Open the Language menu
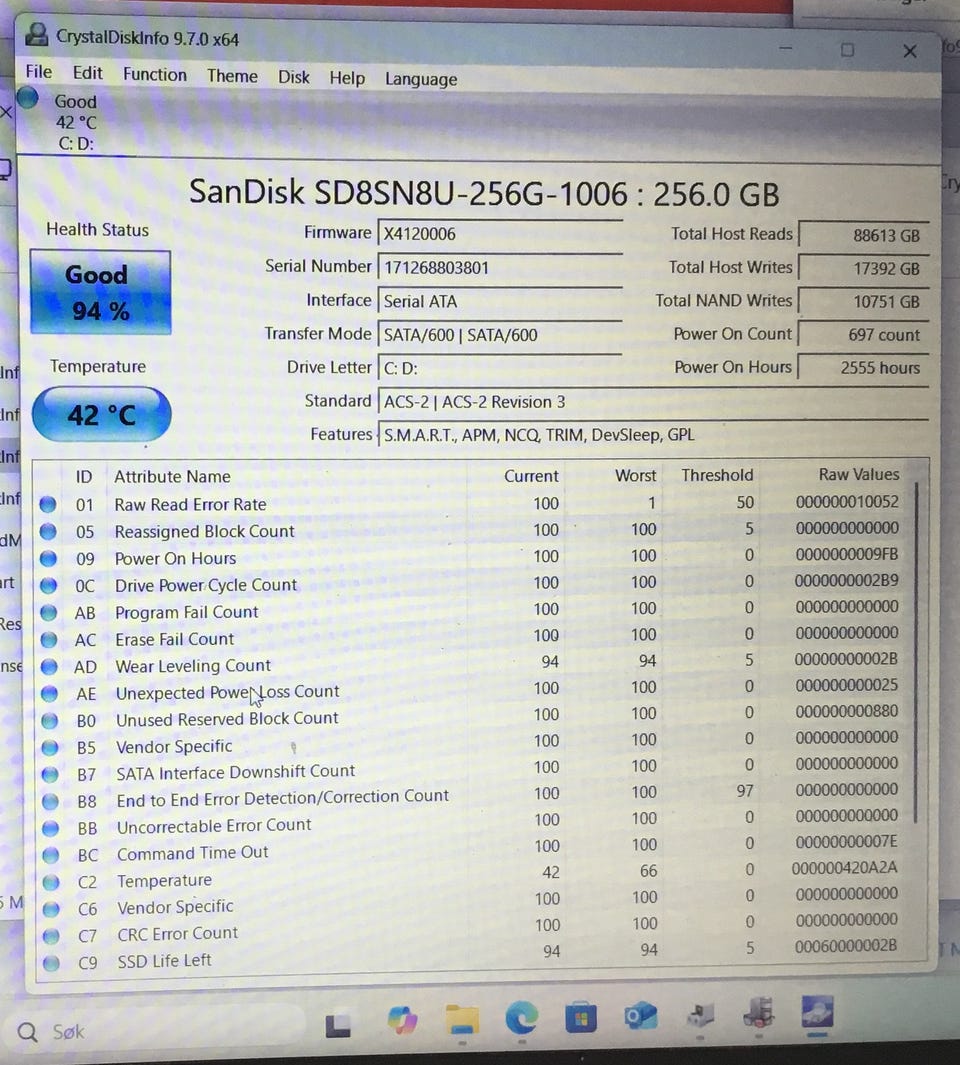 pyautogui.click(x=421, y=79)
